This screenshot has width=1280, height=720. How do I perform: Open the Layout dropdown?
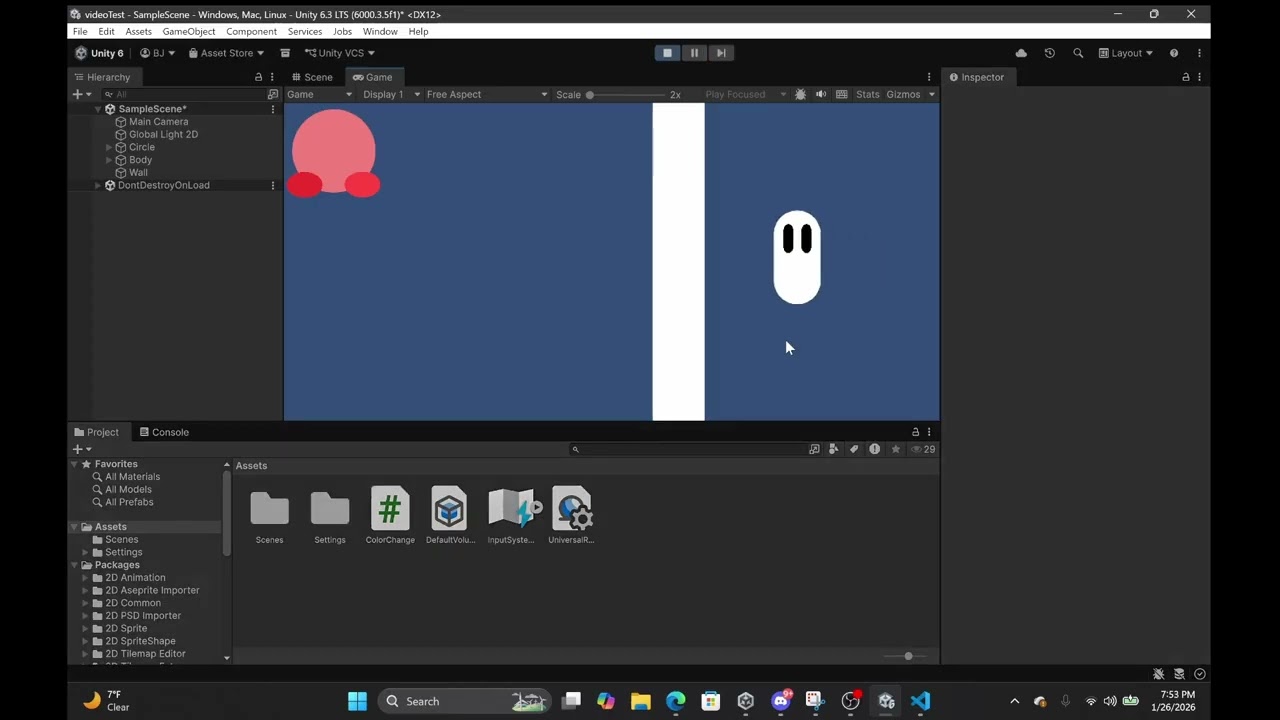[x=1126, y=53]
